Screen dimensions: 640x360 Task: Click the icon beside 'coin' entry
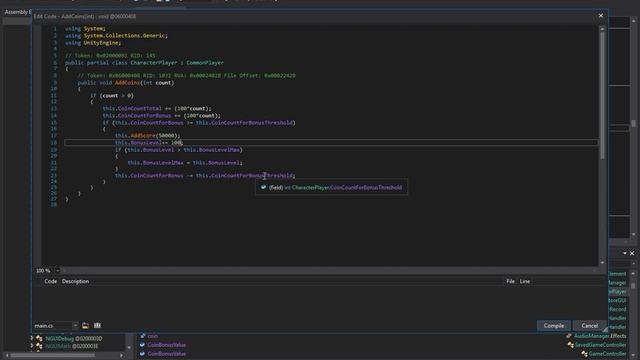point(142,336)
